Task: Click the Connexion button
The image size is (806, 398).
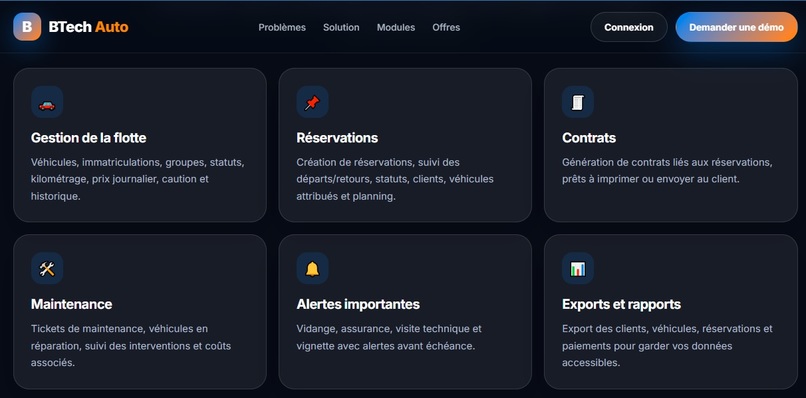Action: 629,27
